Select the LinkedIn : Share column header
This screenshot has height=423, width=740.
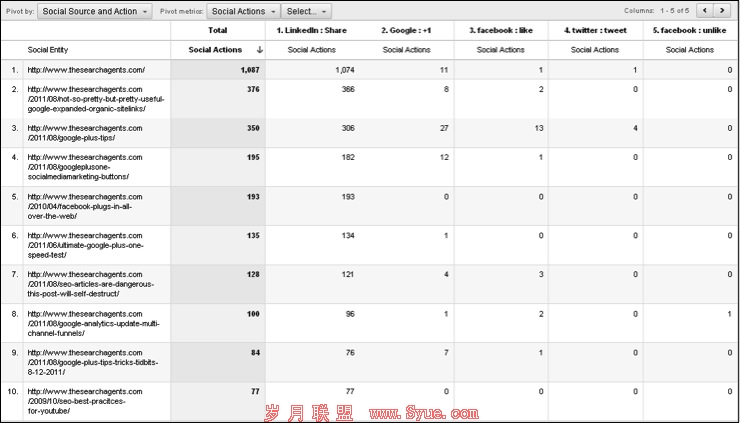(312, 30)
